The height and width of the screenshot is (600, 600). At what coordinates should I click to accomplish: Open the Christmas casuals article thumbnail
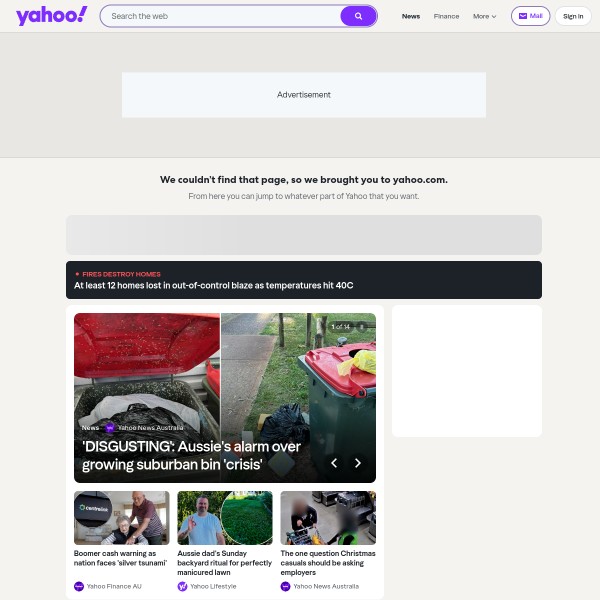click(328, 518)
